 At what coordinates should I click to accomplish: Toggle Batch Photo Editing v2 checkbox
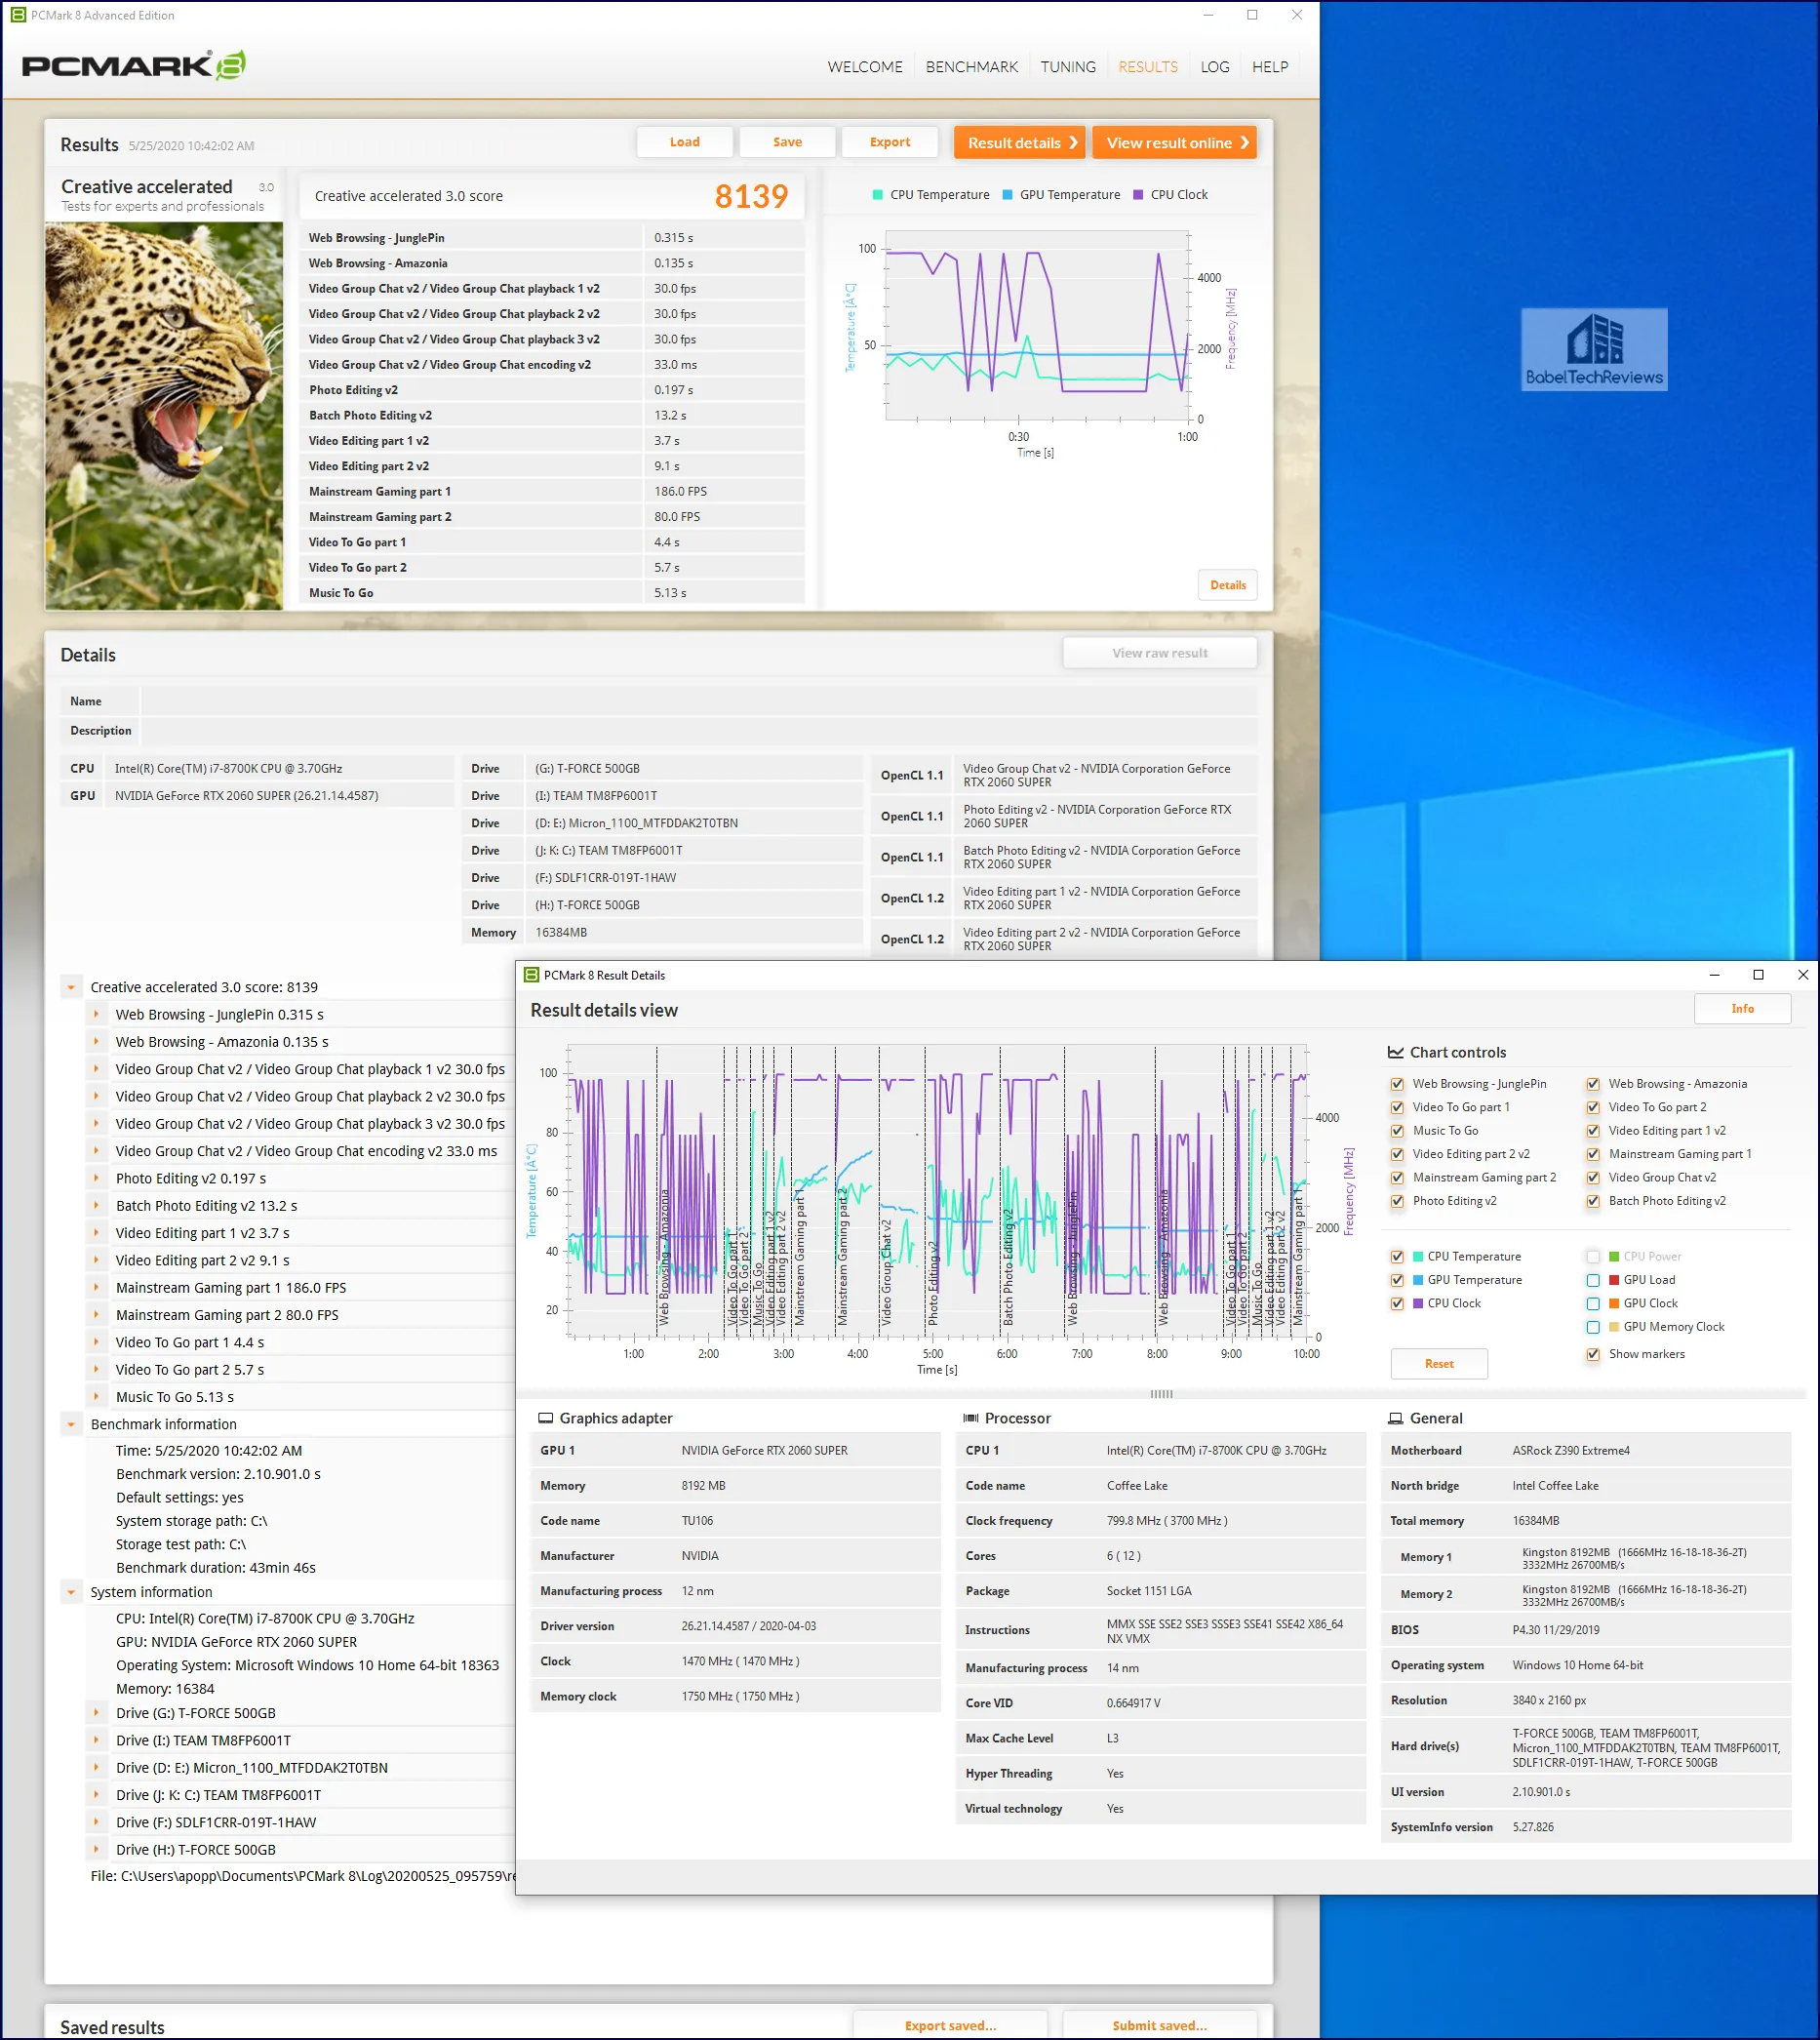coord(1593,1201)
